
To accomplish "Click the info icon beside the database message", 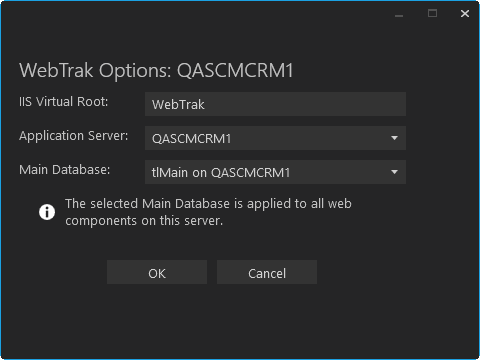I will click(x=47, y=212).
